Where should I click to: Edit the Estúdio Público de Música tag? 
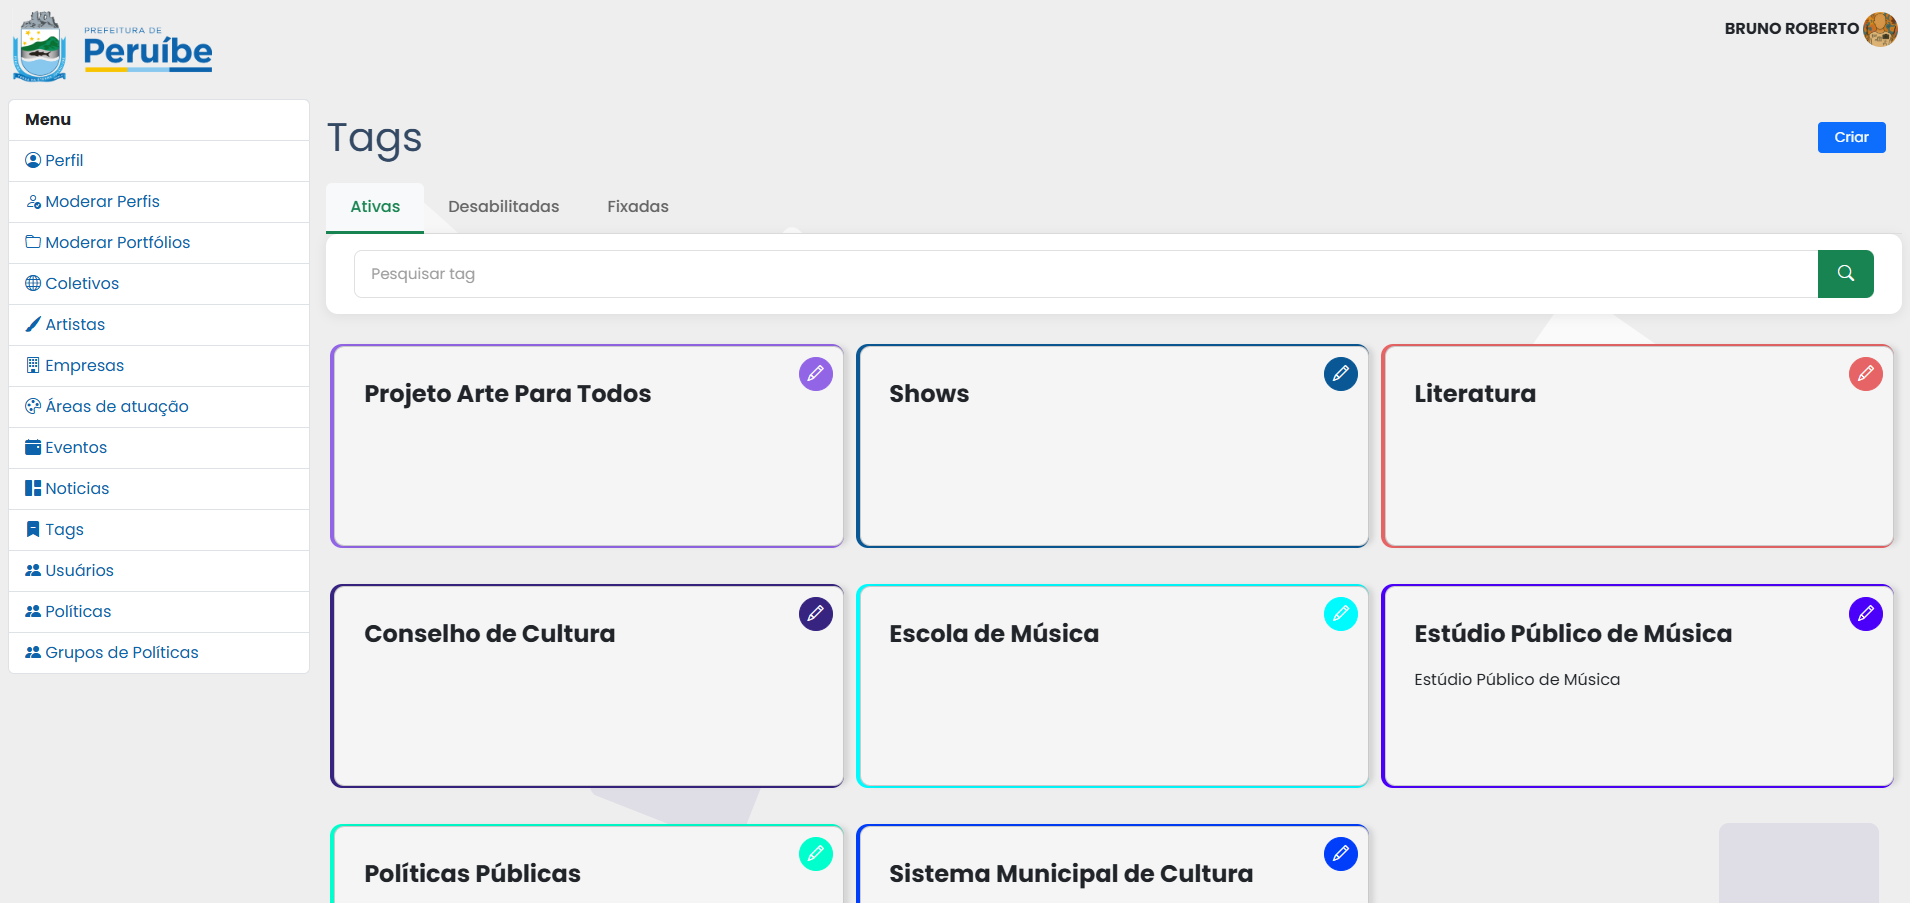tap(1866, 614)
